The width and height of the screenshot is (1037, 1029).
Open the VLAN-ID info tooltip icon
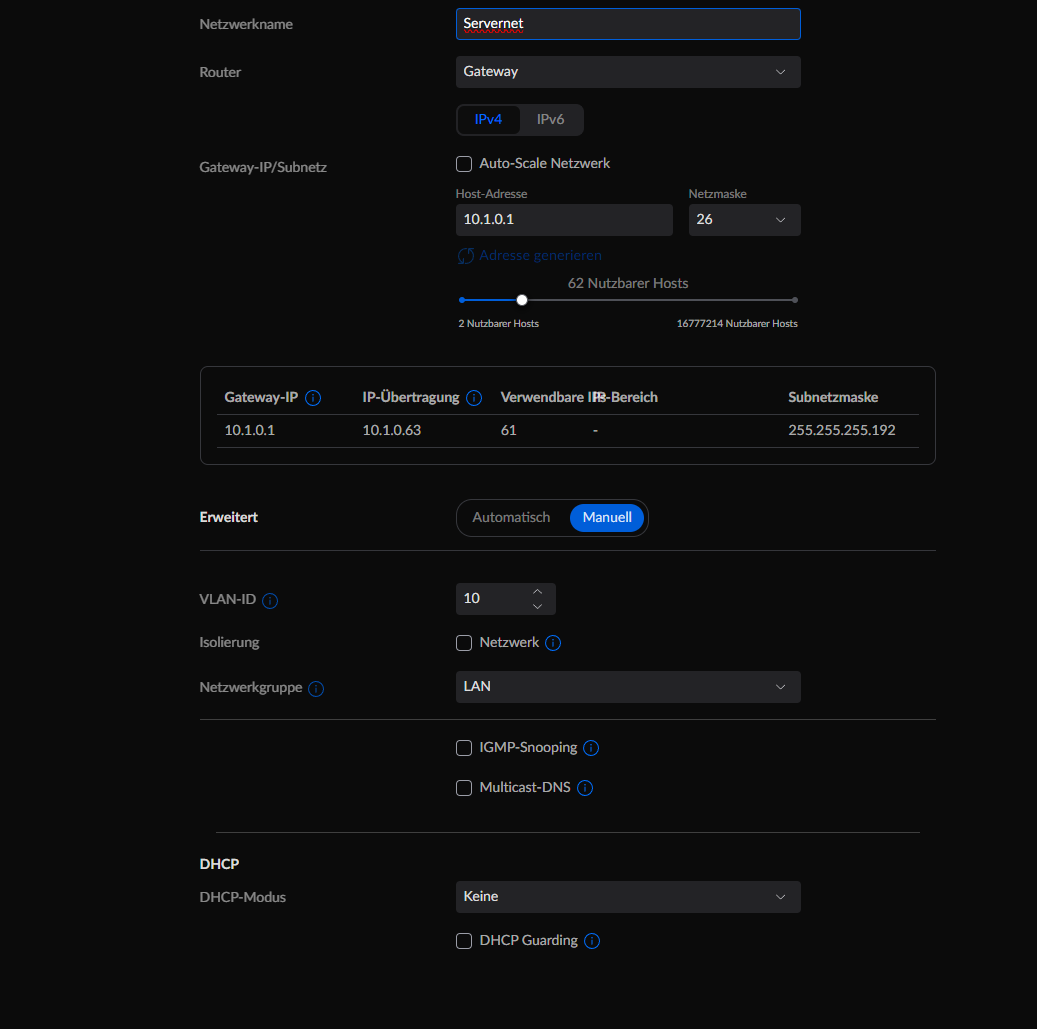[x=270, y=600]
